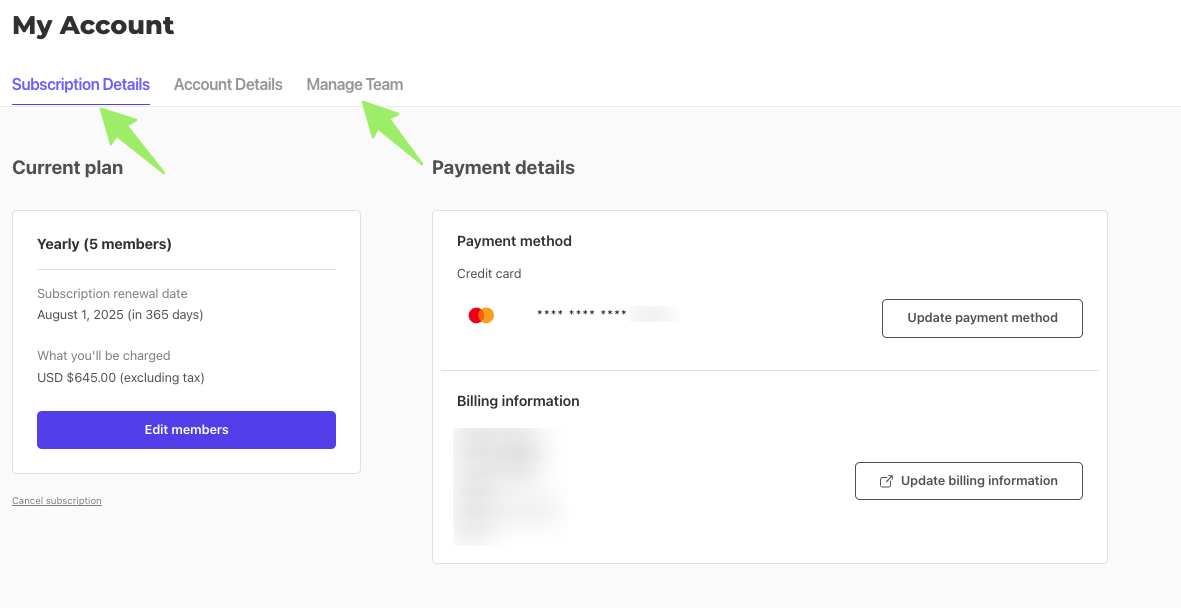The width and height of the screenshot is (1181, 608).
Task: Click the external-link icon on Update billing information
Action: (886, 481)
